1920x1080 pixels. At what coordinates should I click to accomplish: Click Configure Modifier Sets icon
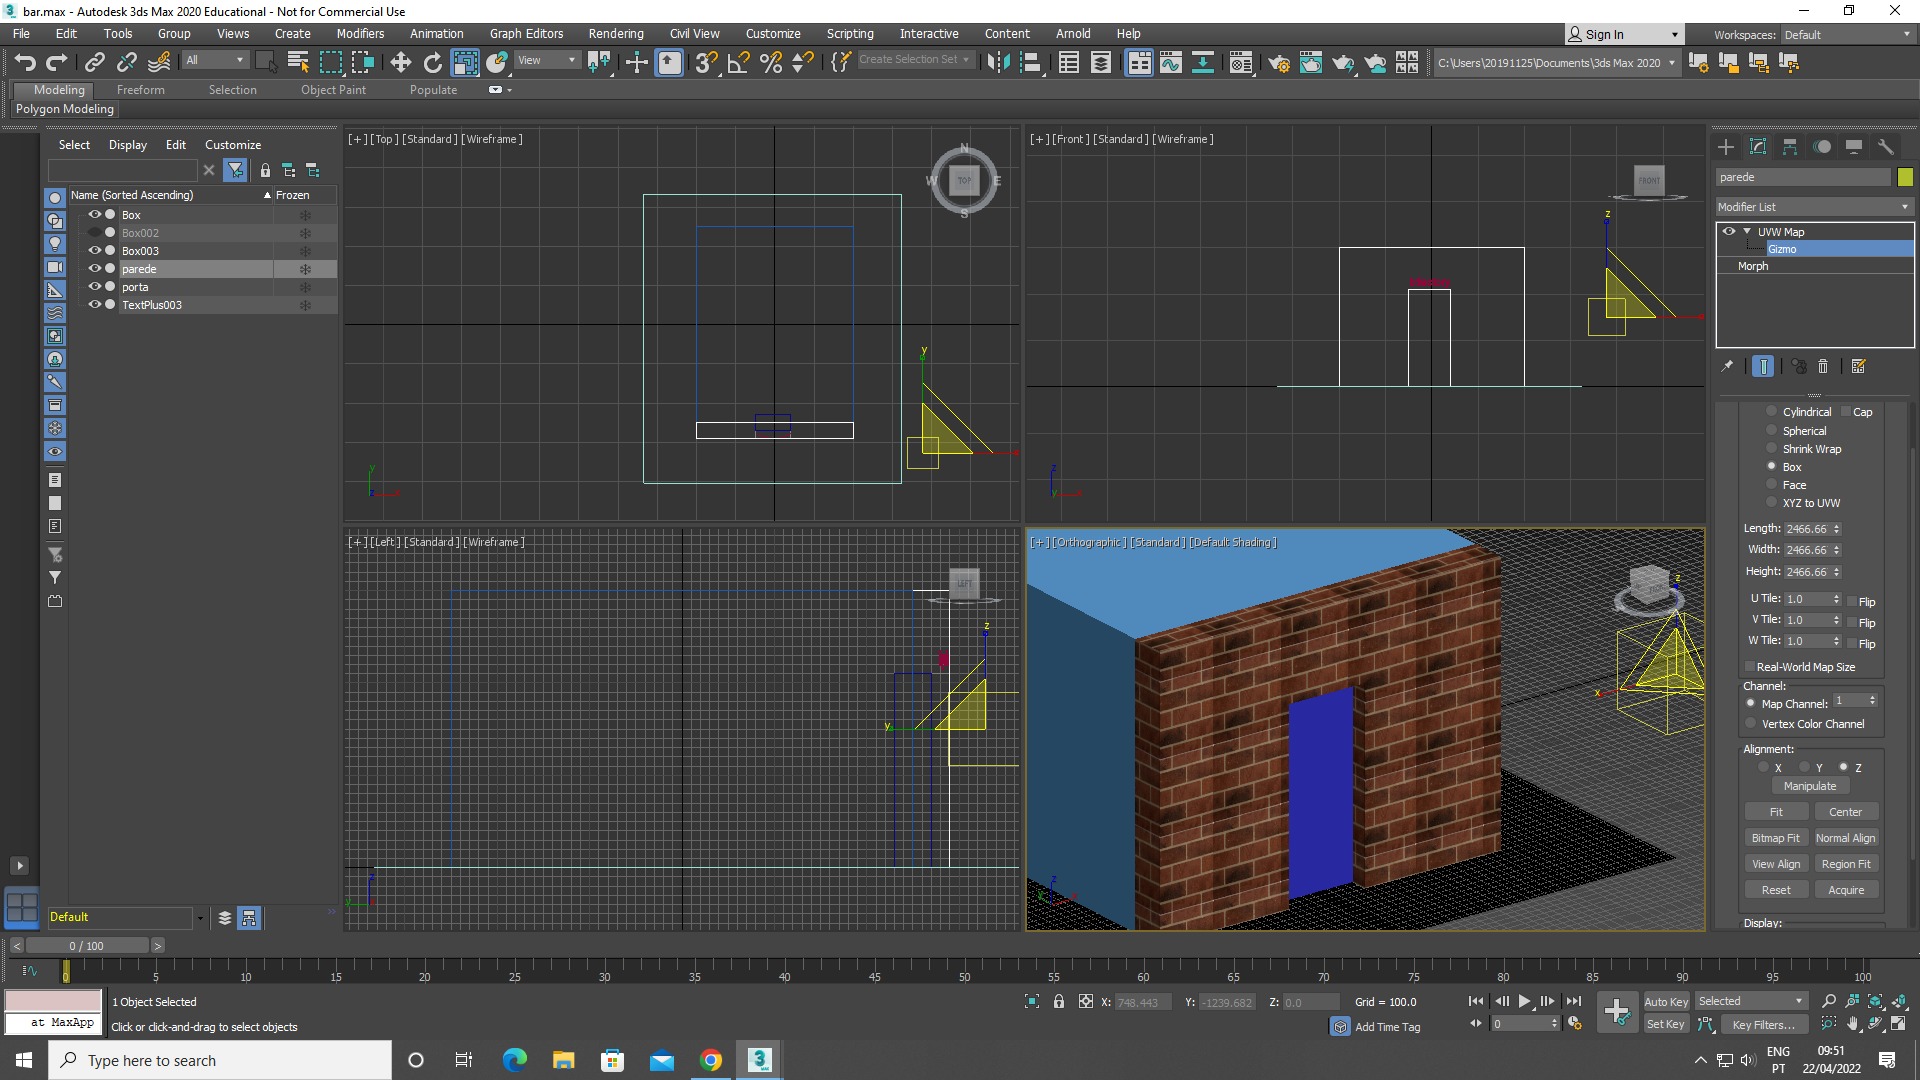click(x=1859, y=367)
